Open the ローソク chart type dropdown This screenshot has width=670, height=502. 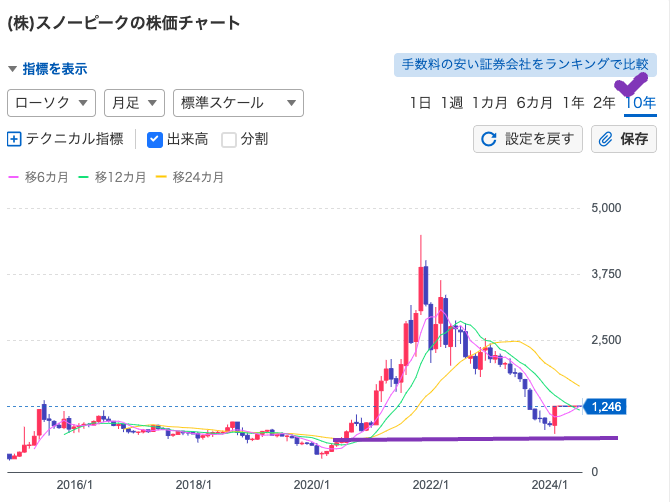51,103
